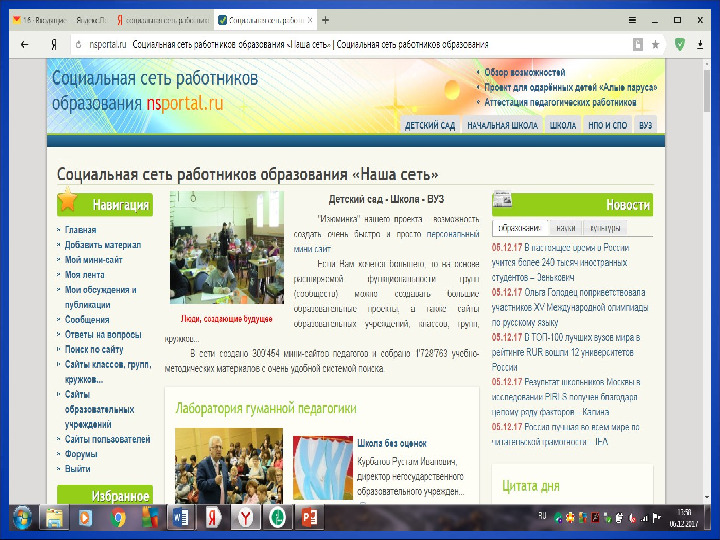Open Сайты классов, групп, кружков link
720x540 pixels.
point(108,372)
